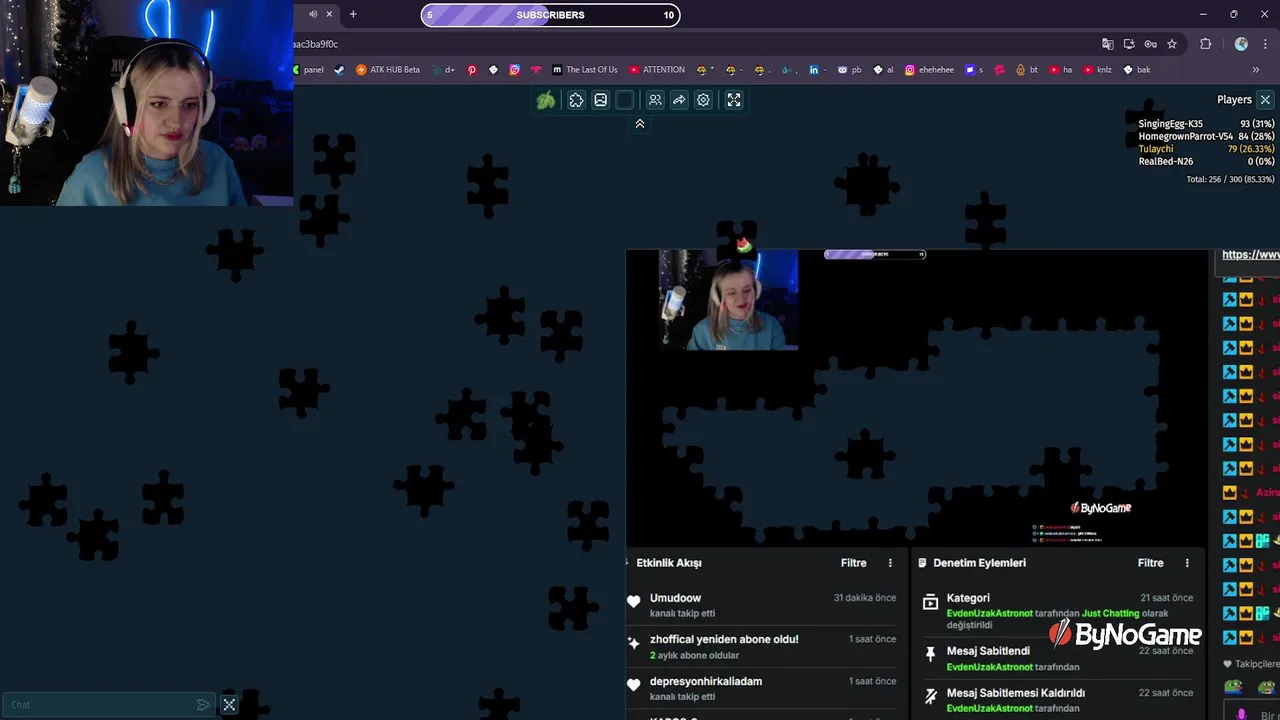Open the bt bookmark
Screen dimensions: 1280x720
coord(1027,70)
